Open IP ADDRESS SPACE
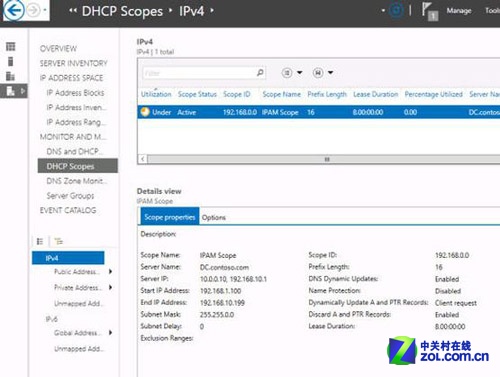Image resolution: width=500 pixels, height=377 pixels. (71, 78)
